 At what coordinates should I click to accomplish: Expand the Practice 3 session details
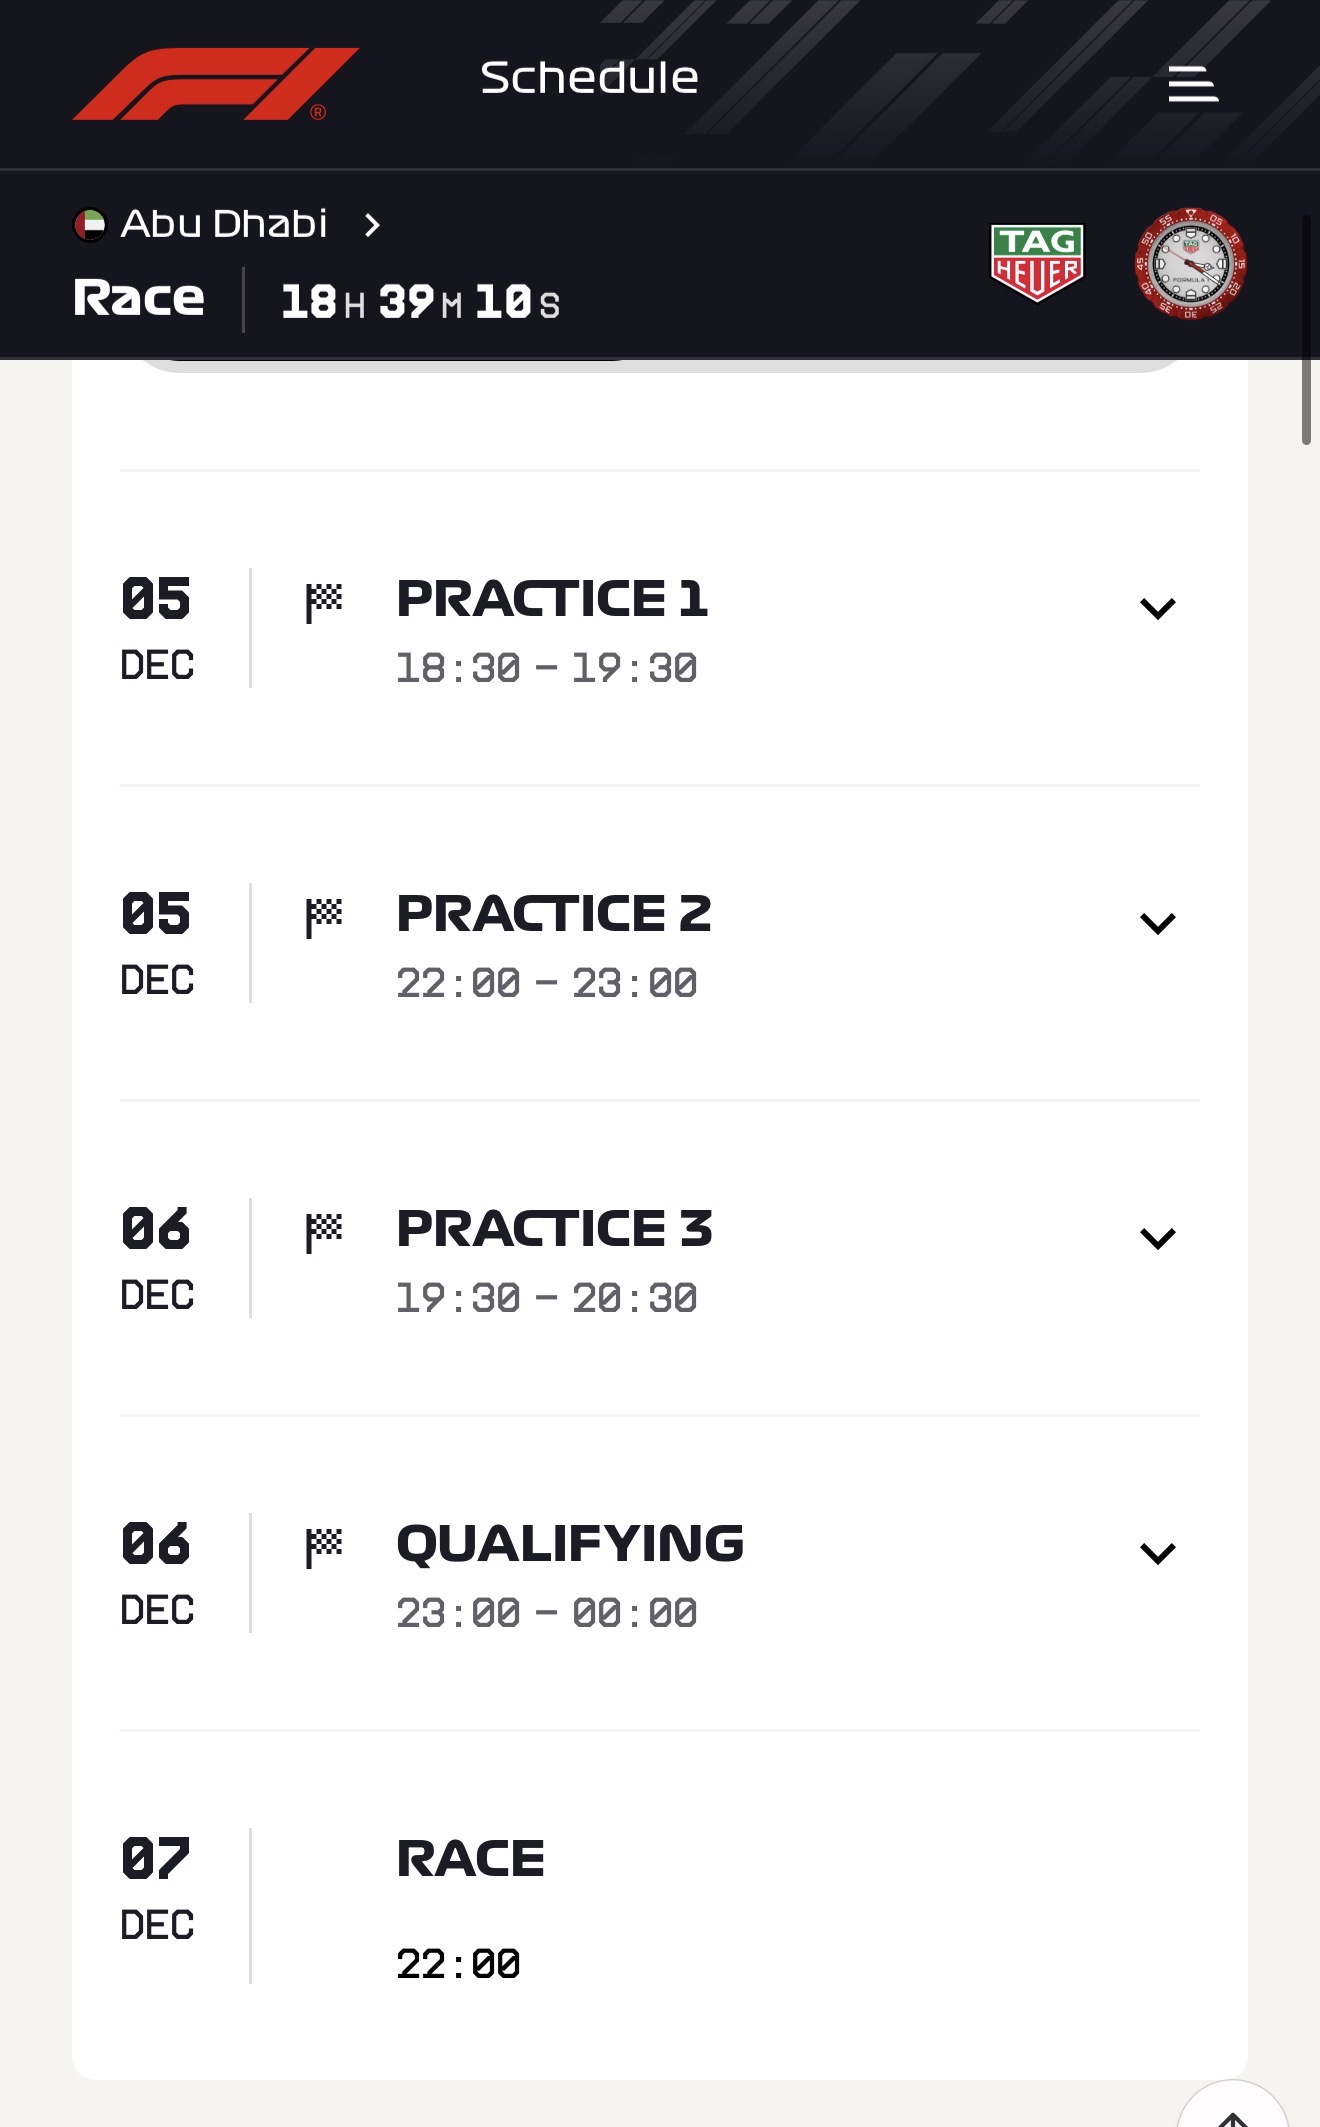1157,1238
